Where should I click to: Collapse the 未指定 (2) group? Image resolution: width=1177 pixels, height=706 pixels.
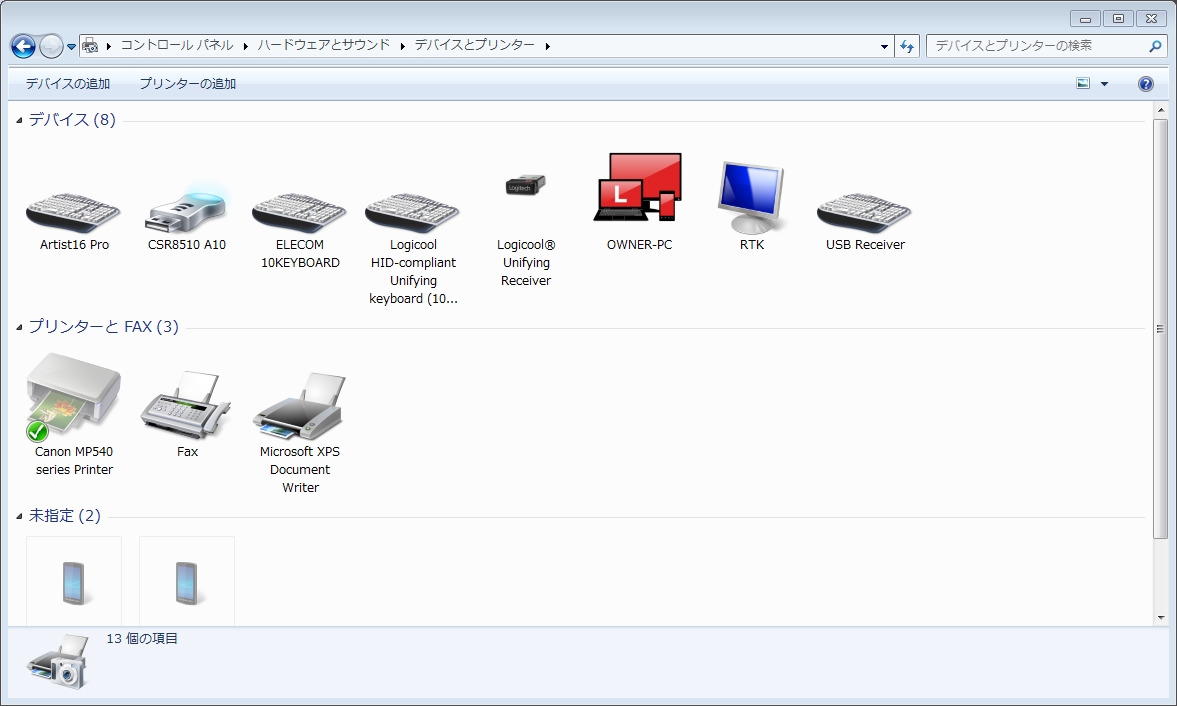pos(20,516)
